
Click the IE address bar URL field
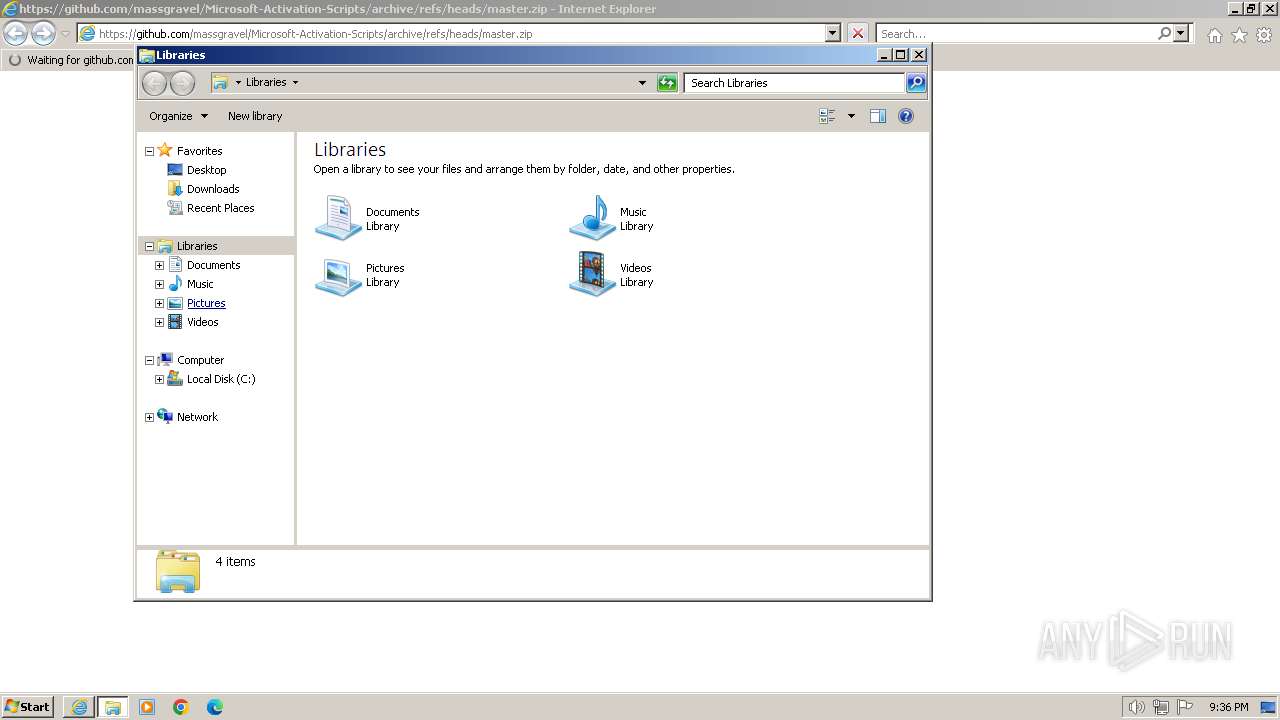click(x=459, y=34)
